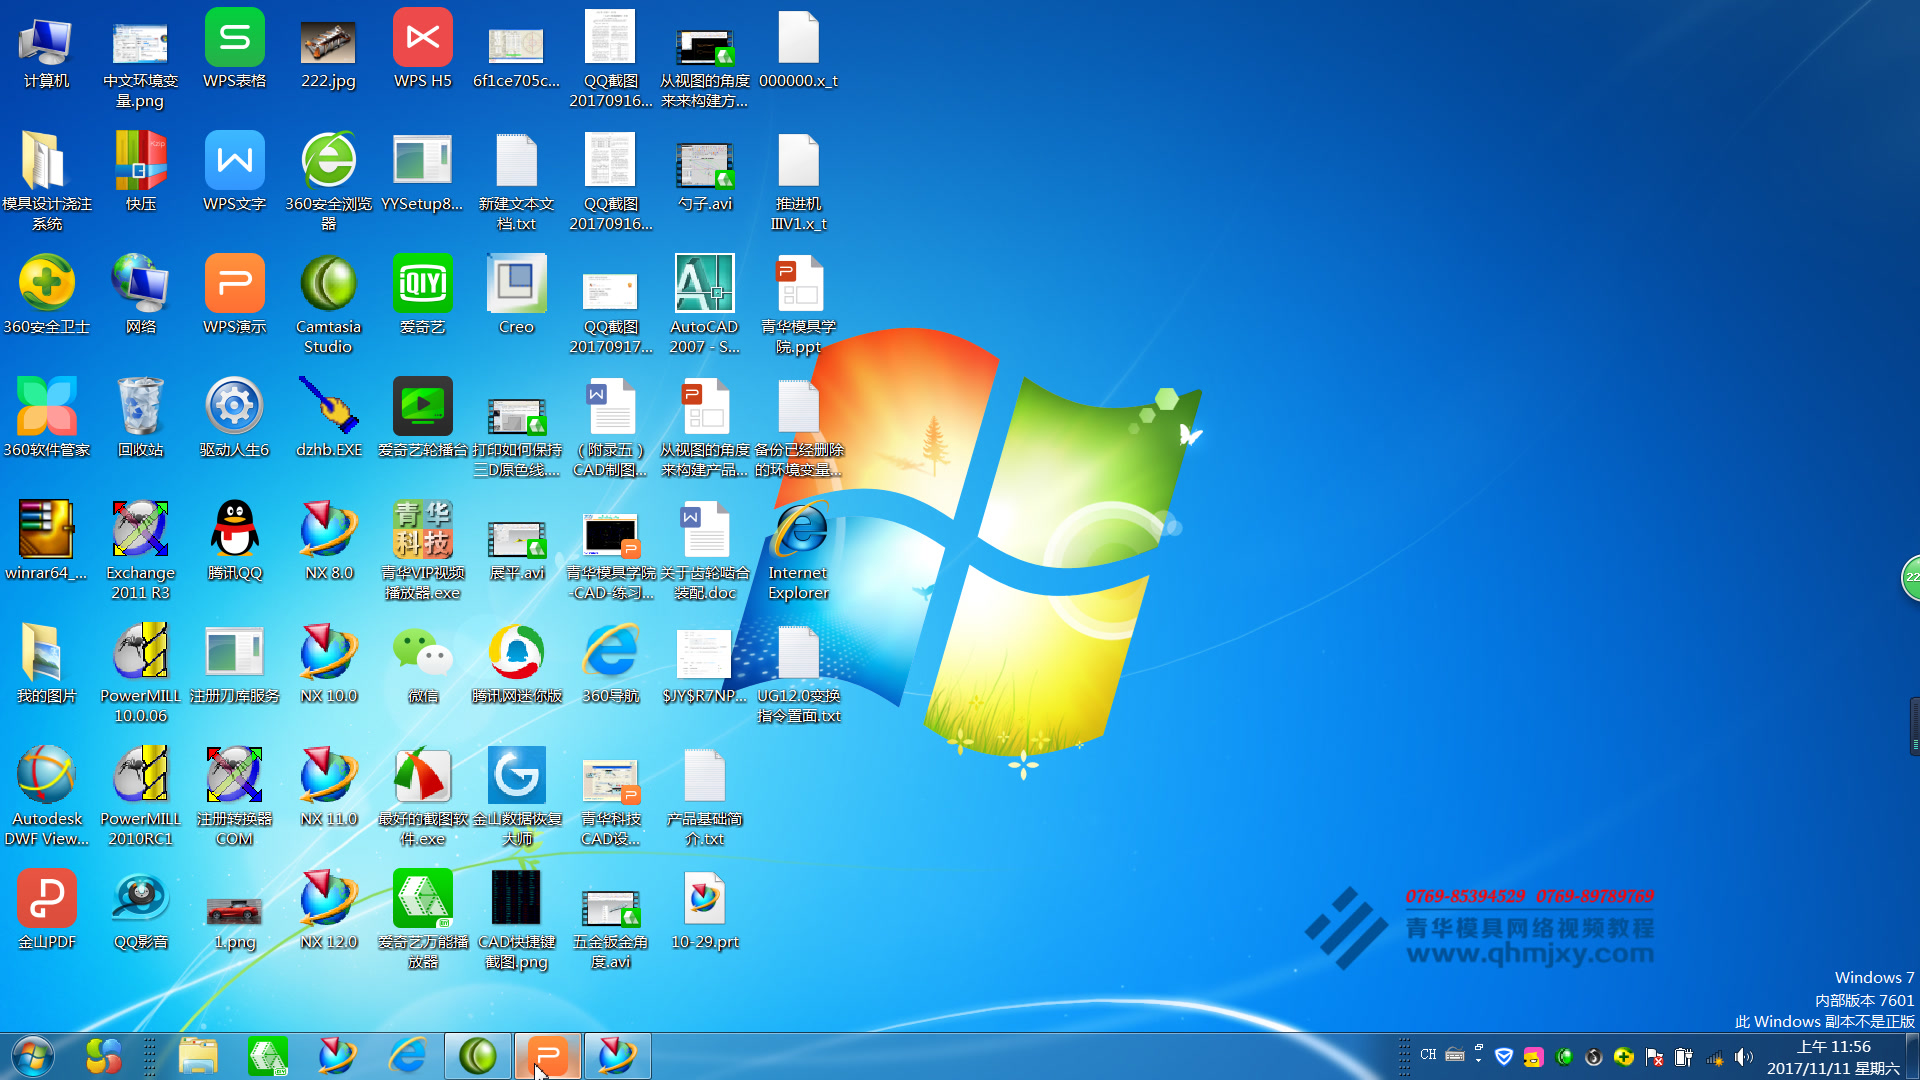Launch Camtasia Studio desktop icon

[x=328, y=305]
